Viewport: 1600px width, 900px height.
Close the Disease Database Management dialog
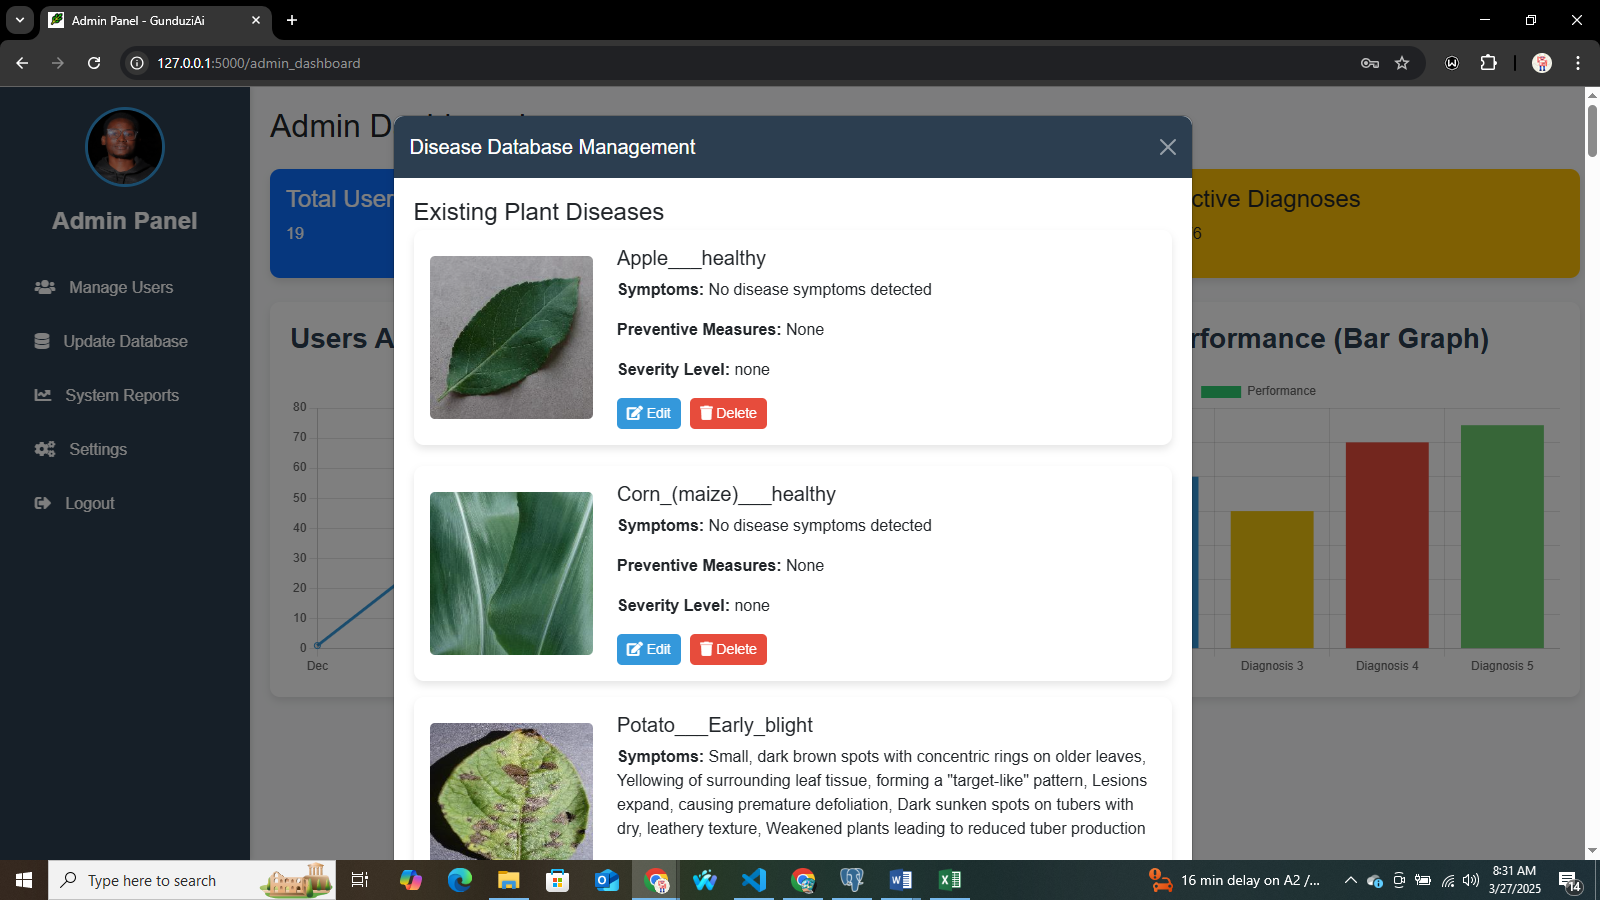pyautogui.click(x=1167, y=147)
